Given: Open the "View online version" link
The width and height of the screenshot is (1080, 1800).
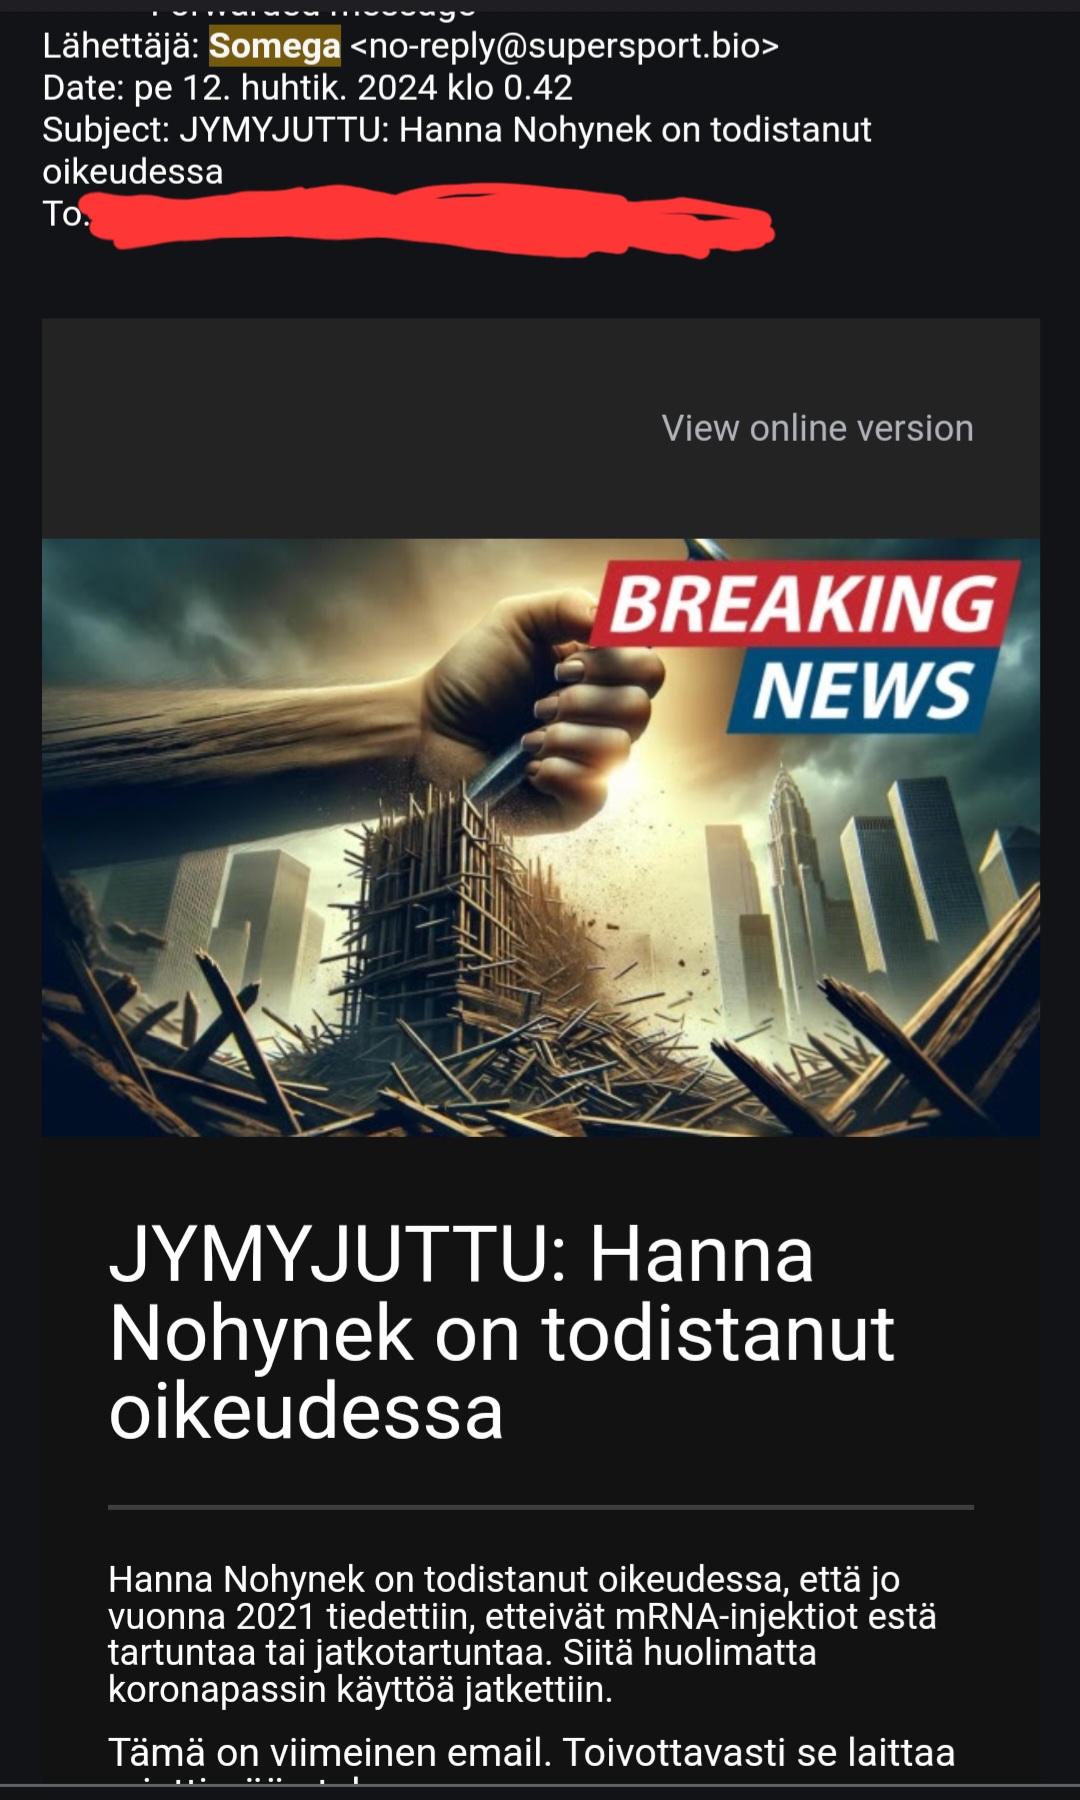Looking at the screenshot, I should 817,428.
